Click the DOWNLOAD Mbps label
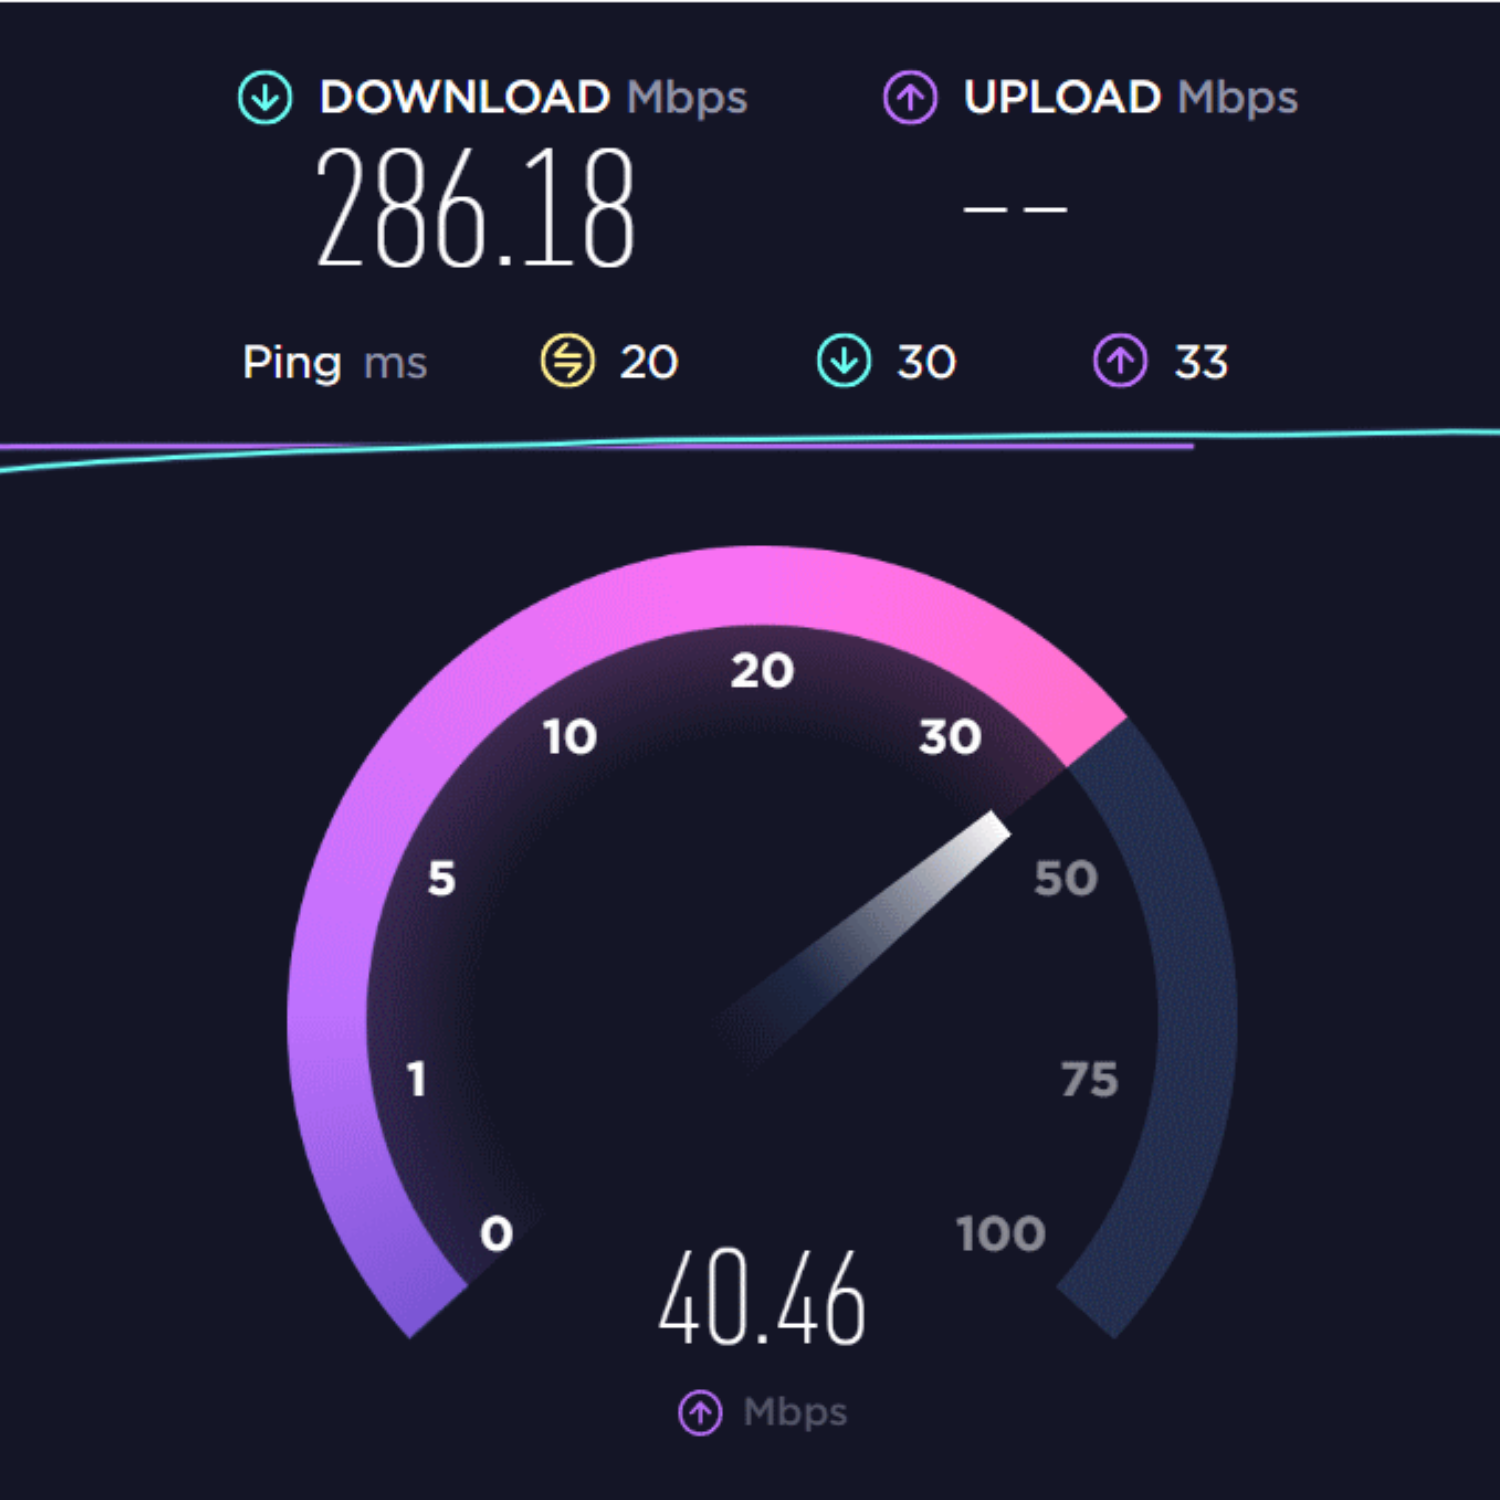Viewport: 1500px width, 1500px height. (533, 98)
